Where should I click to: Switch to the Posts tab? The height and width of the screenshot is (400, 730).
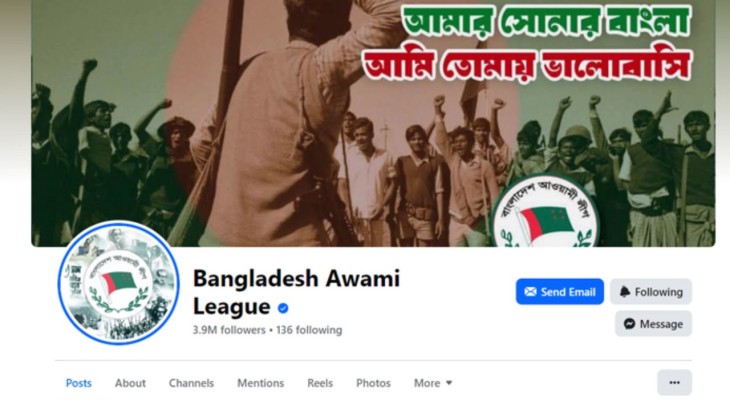[79, 383]
